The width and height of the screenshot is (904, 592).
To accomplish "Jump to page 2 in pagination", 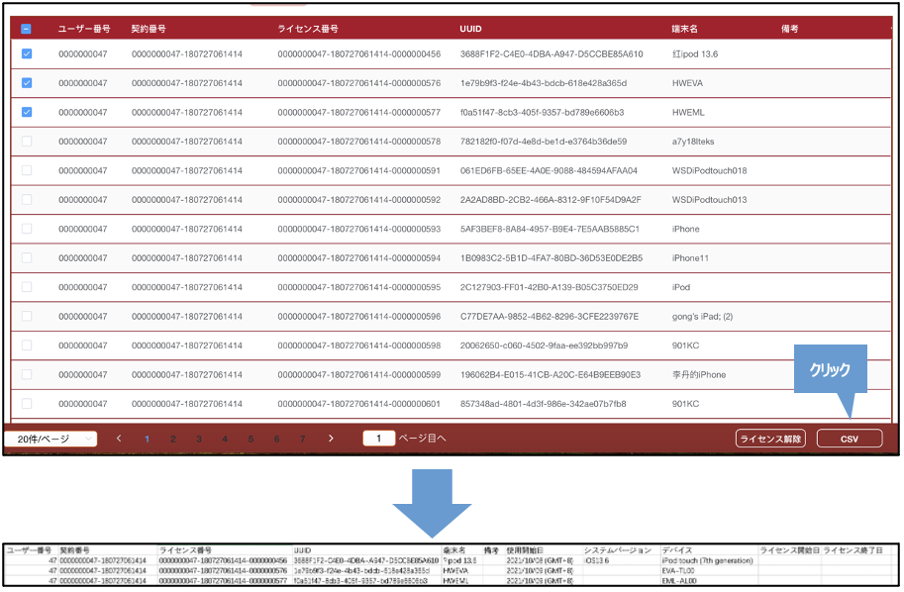I will click(x=173, y=438).
